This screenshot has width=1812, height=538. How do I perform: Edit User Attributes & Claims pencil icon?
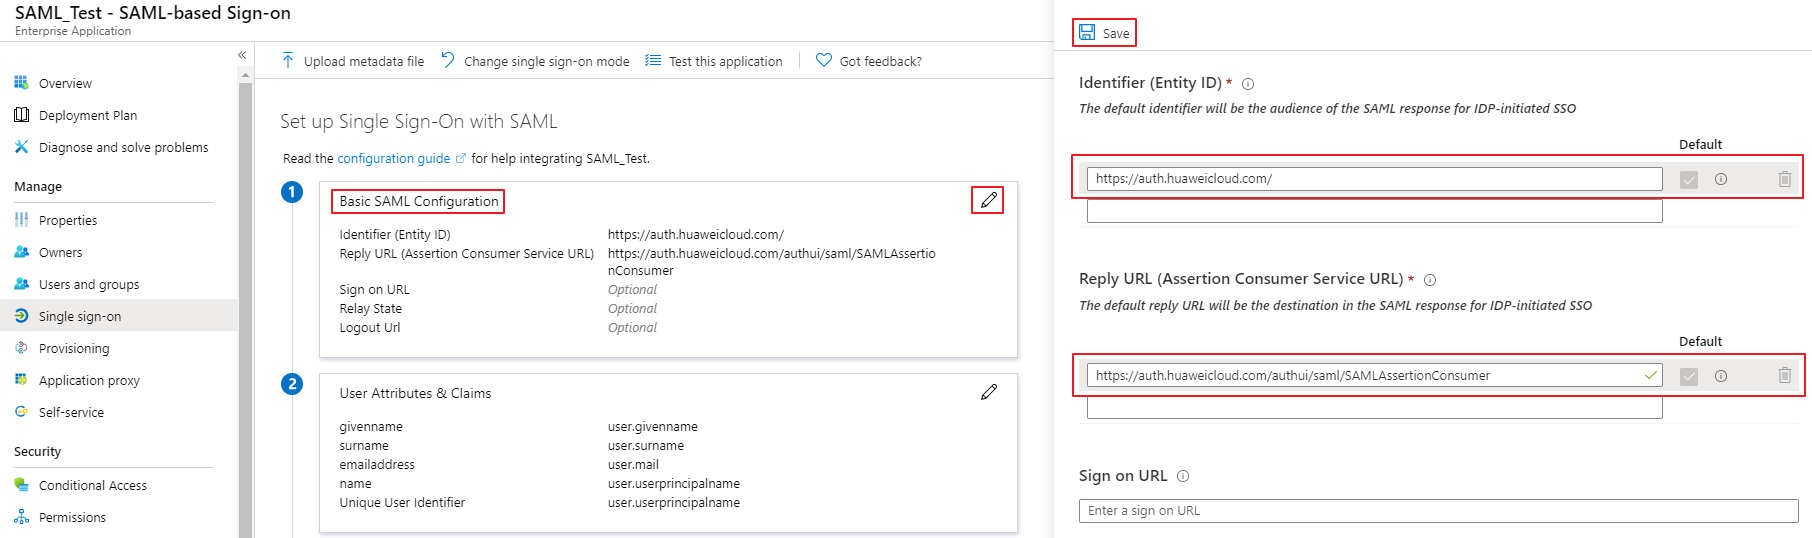coord(989,392)
